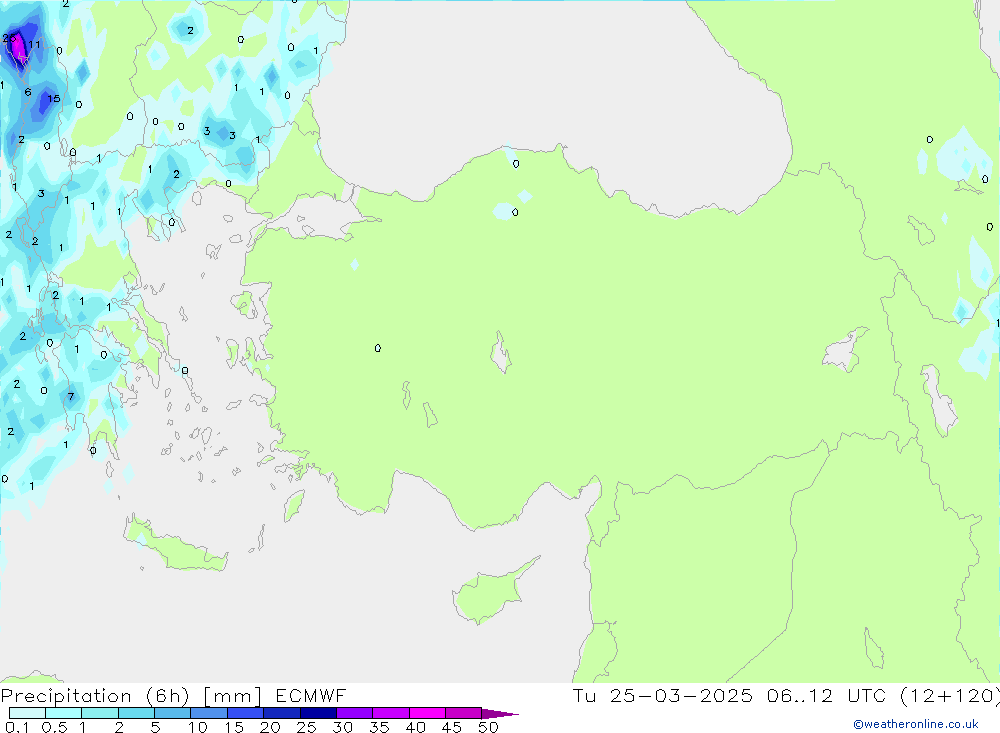This screenshot has height=733, width=1000.
Task: Select the 2–5 mm legend swatch
Action: (136, 713)
